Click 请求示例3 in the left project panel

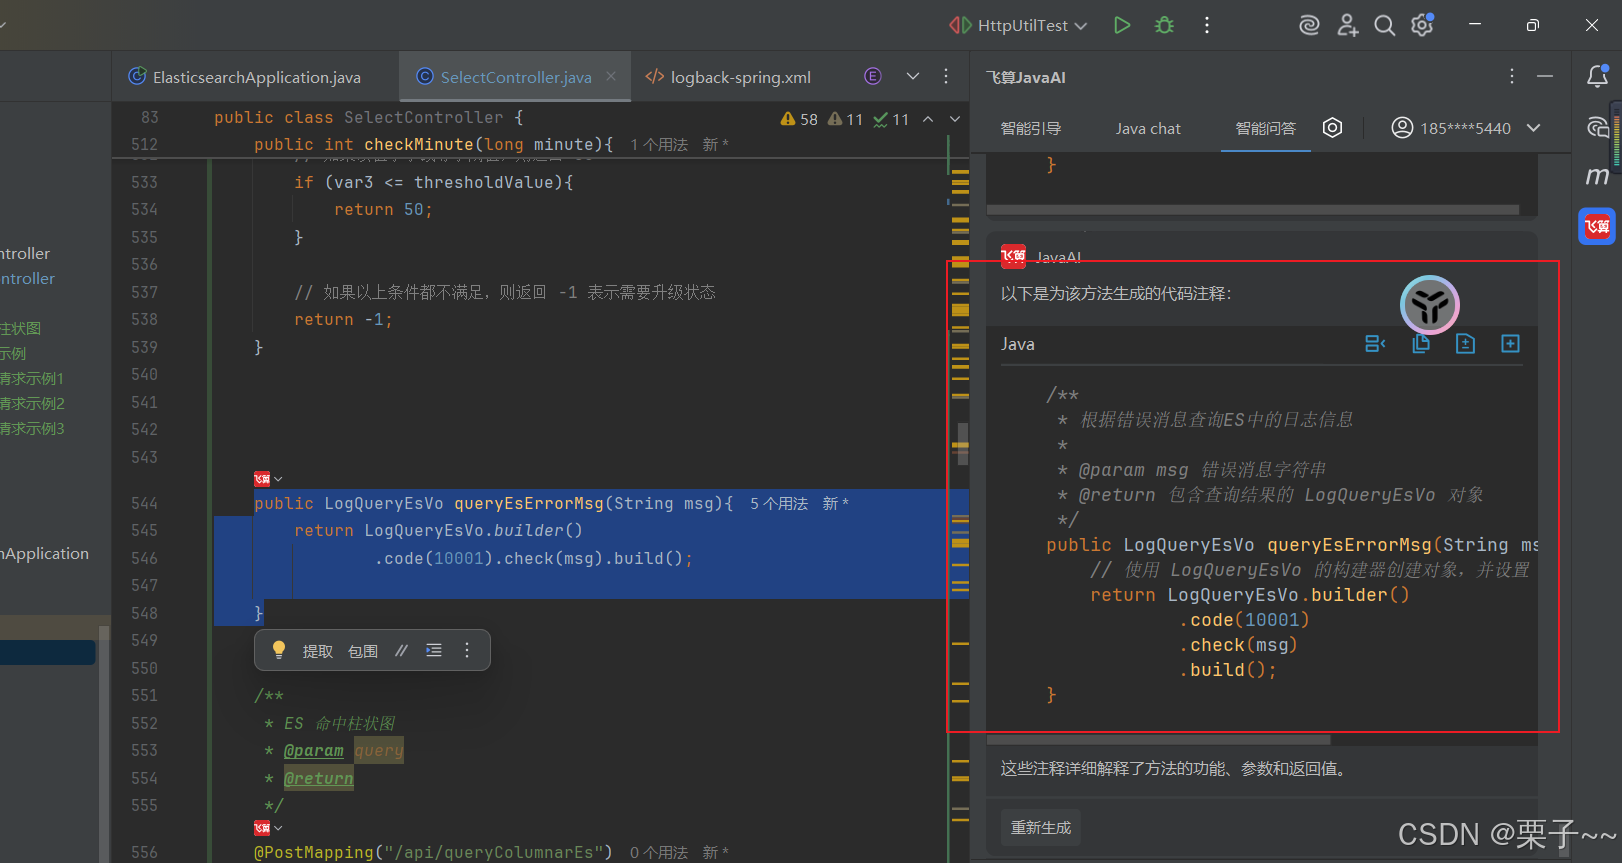coord(32,428)
